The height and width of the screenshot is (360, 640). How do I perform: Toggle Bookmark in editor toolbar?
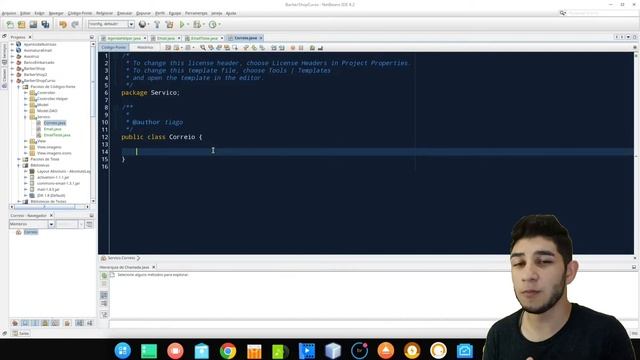pos(262,48)
